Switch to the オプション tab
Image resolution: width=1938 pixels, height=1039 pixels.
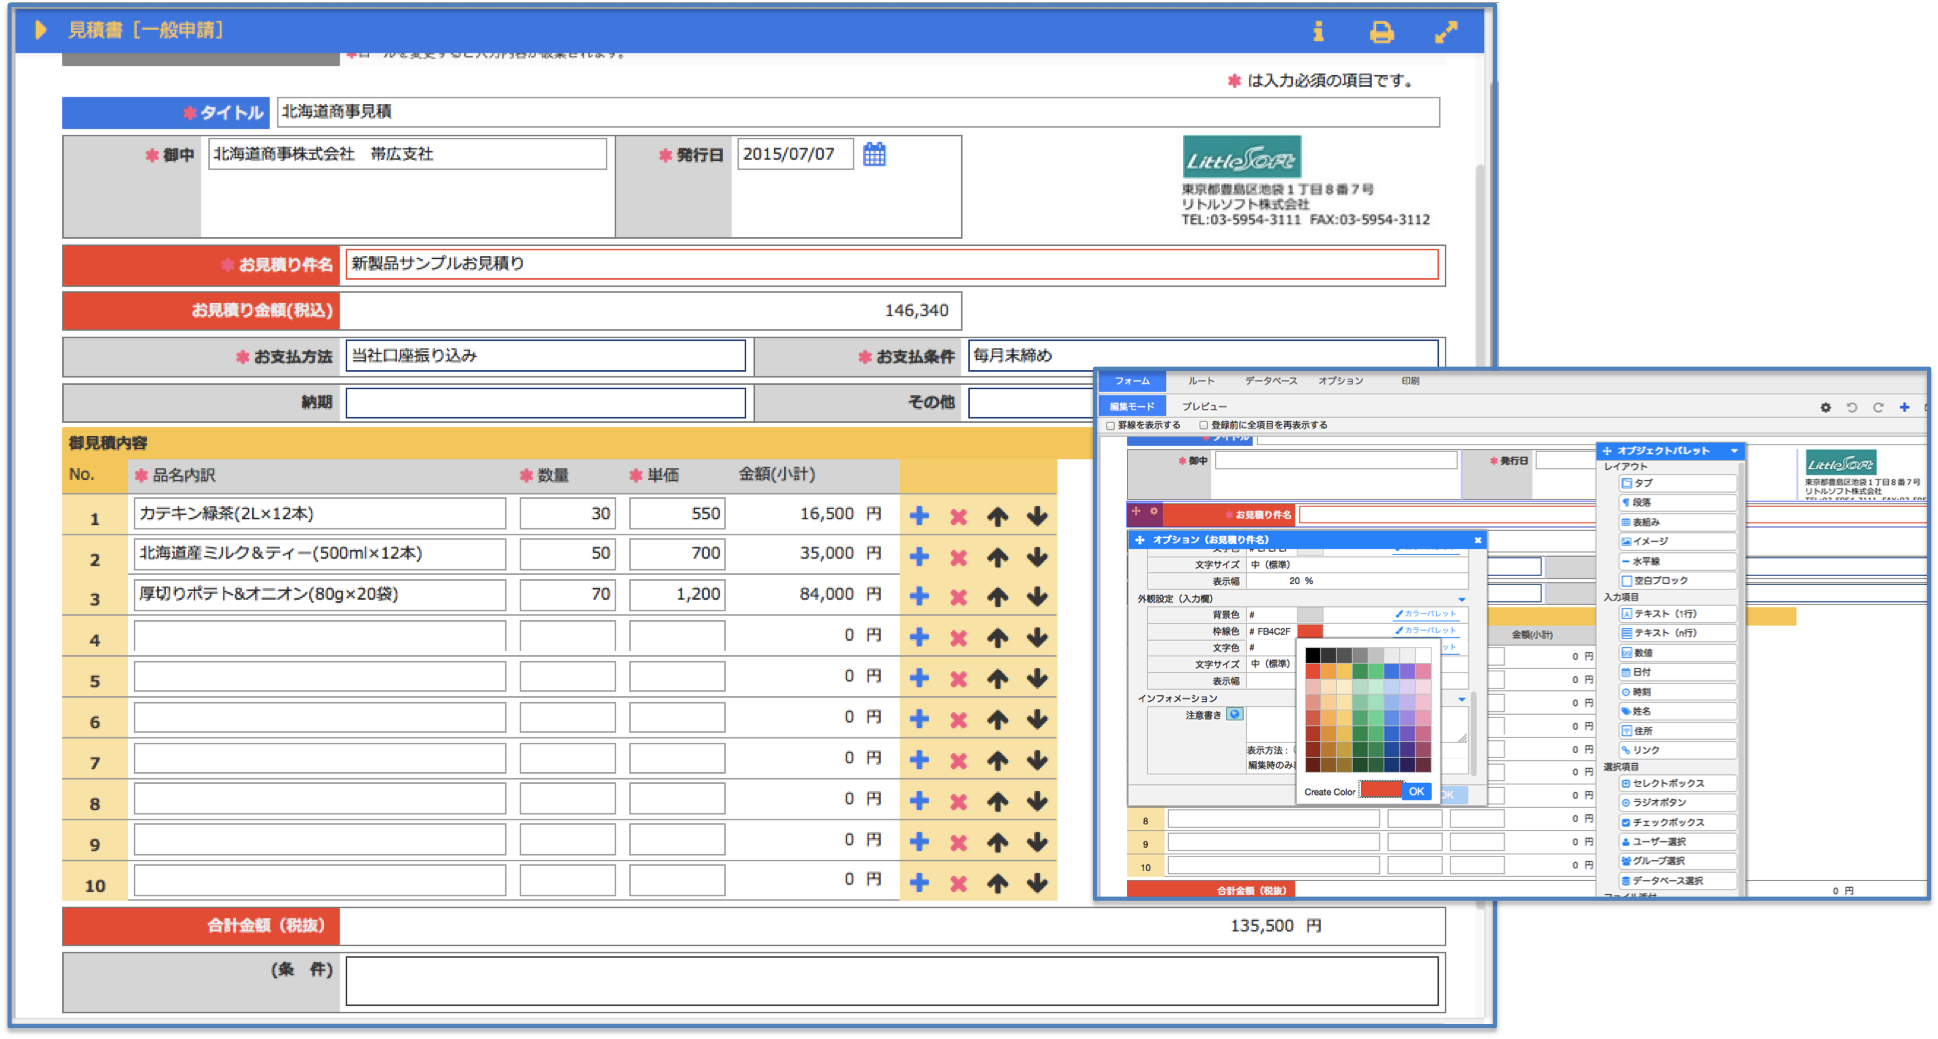point(1340,381)
